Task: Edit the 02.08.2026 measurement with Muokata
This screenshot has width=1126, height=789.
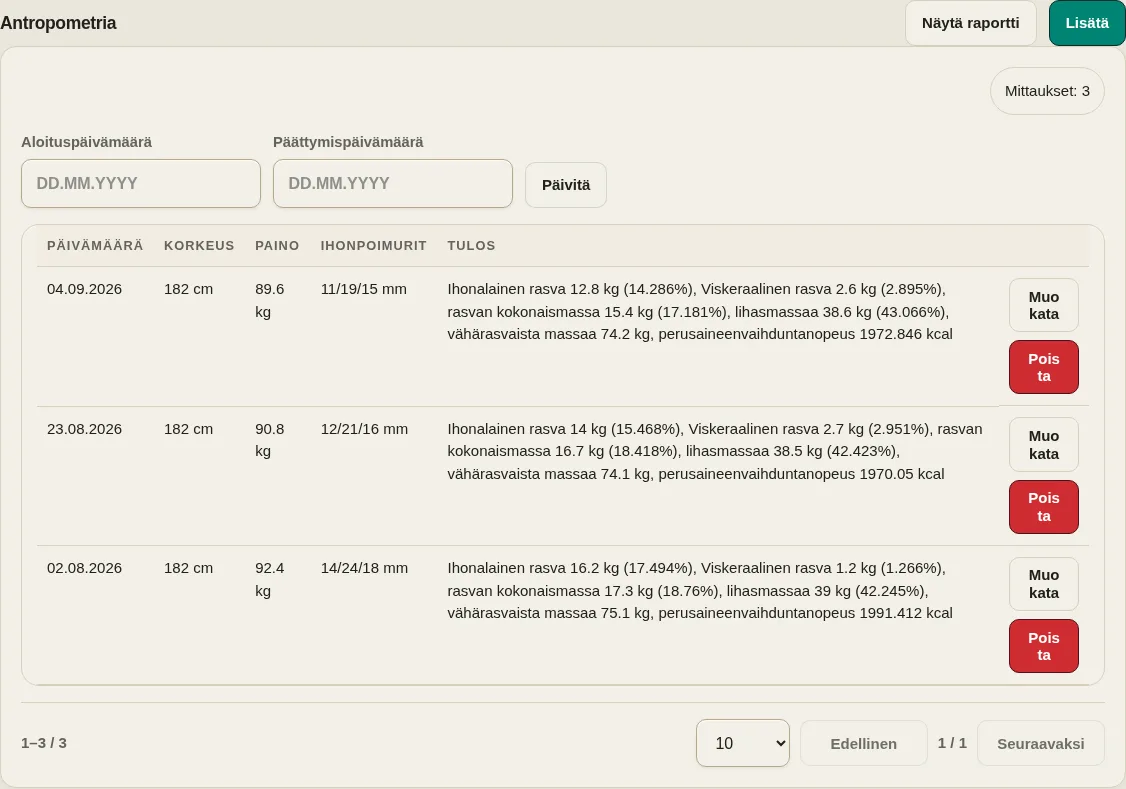Action: tap(1043, 584)
